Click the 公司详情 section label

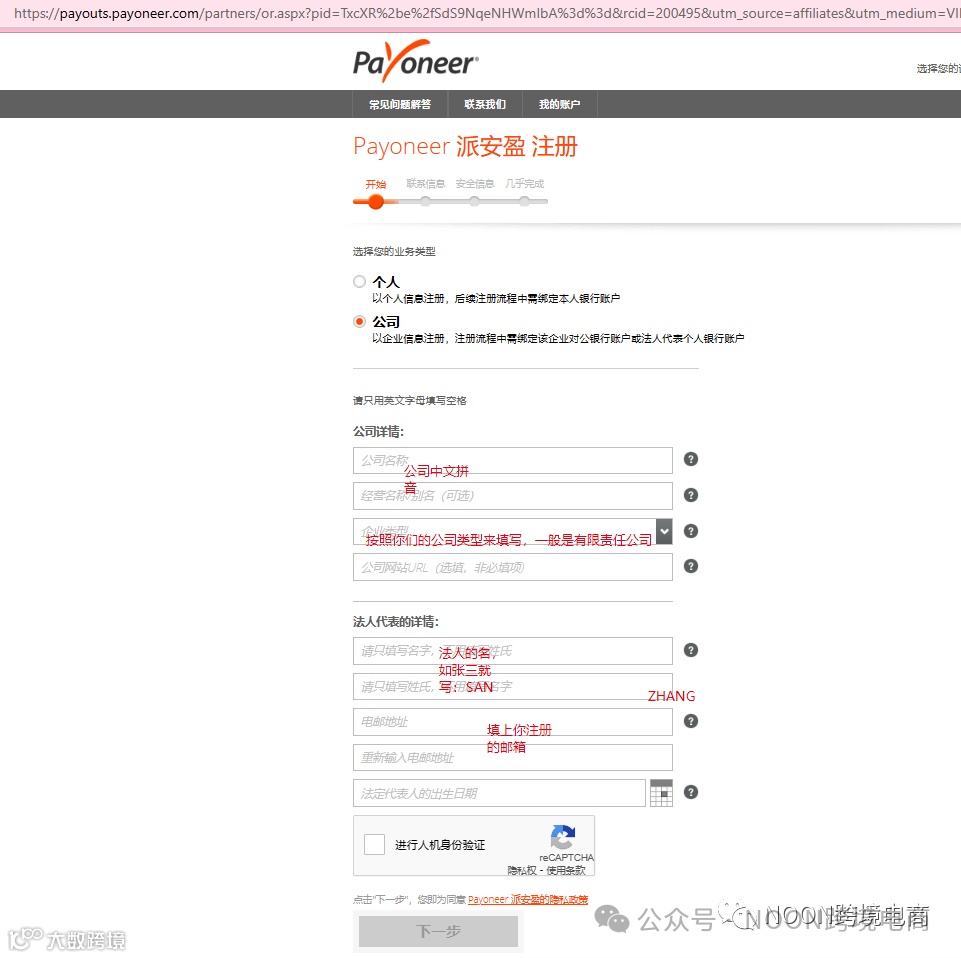coord(378,431)
